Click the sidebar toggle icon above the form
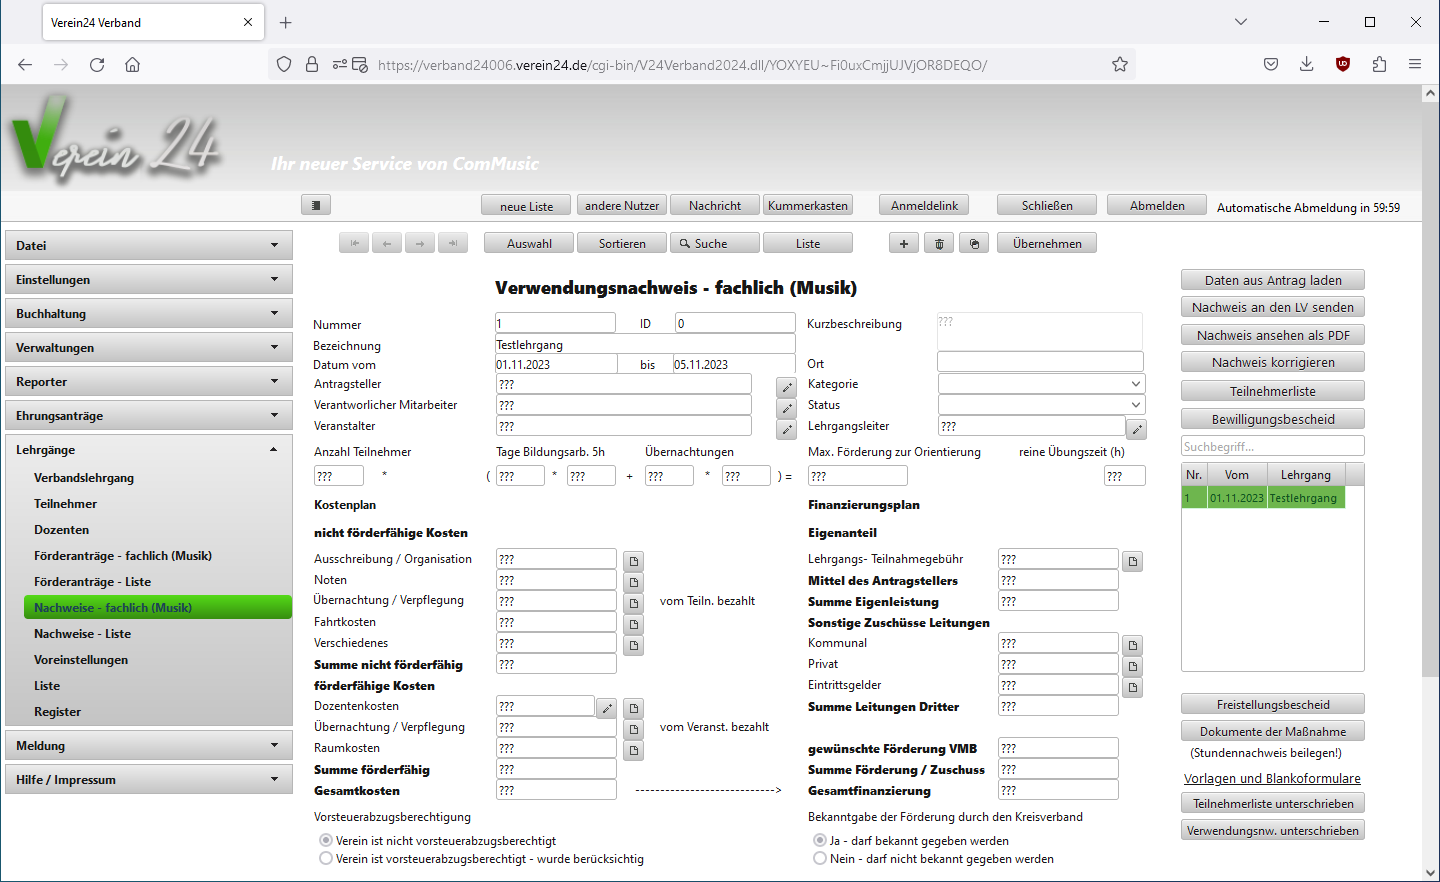The width and height of the screenshot is (1440, 882). point(315,205)
